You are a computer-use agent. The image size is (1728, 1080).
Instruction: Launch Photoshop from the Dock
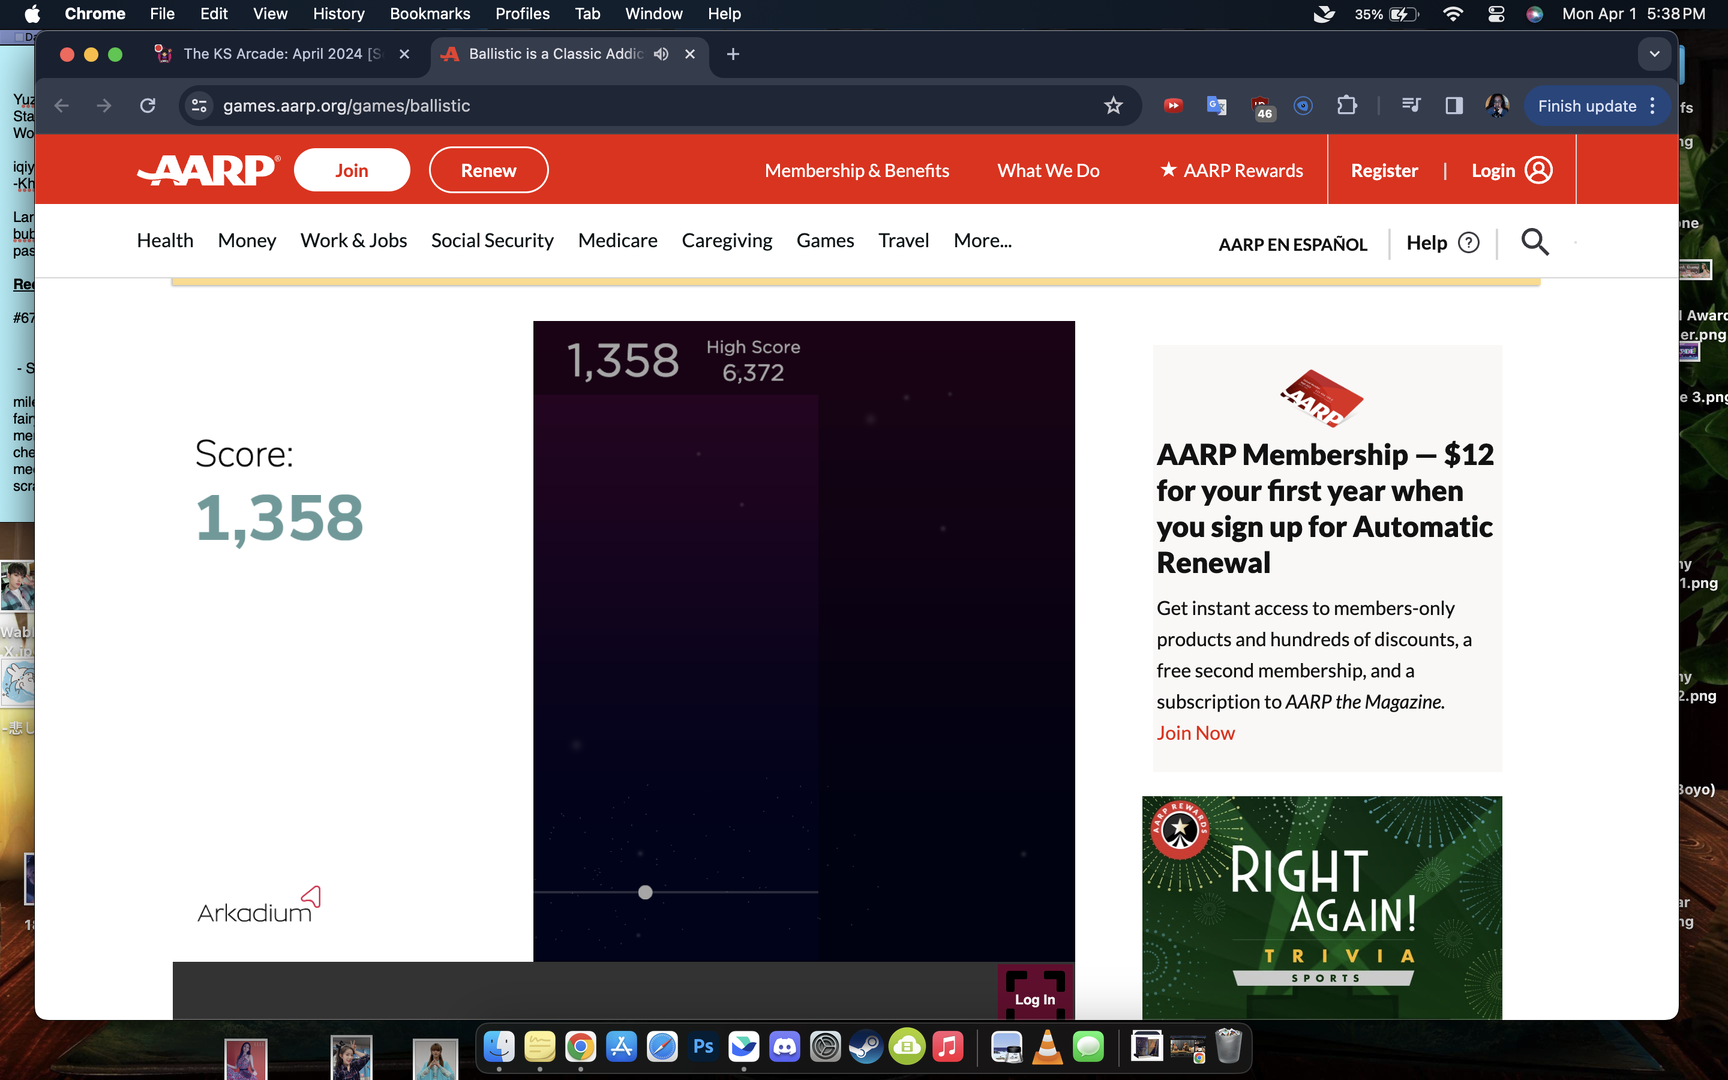click(x=703, y=1047)
